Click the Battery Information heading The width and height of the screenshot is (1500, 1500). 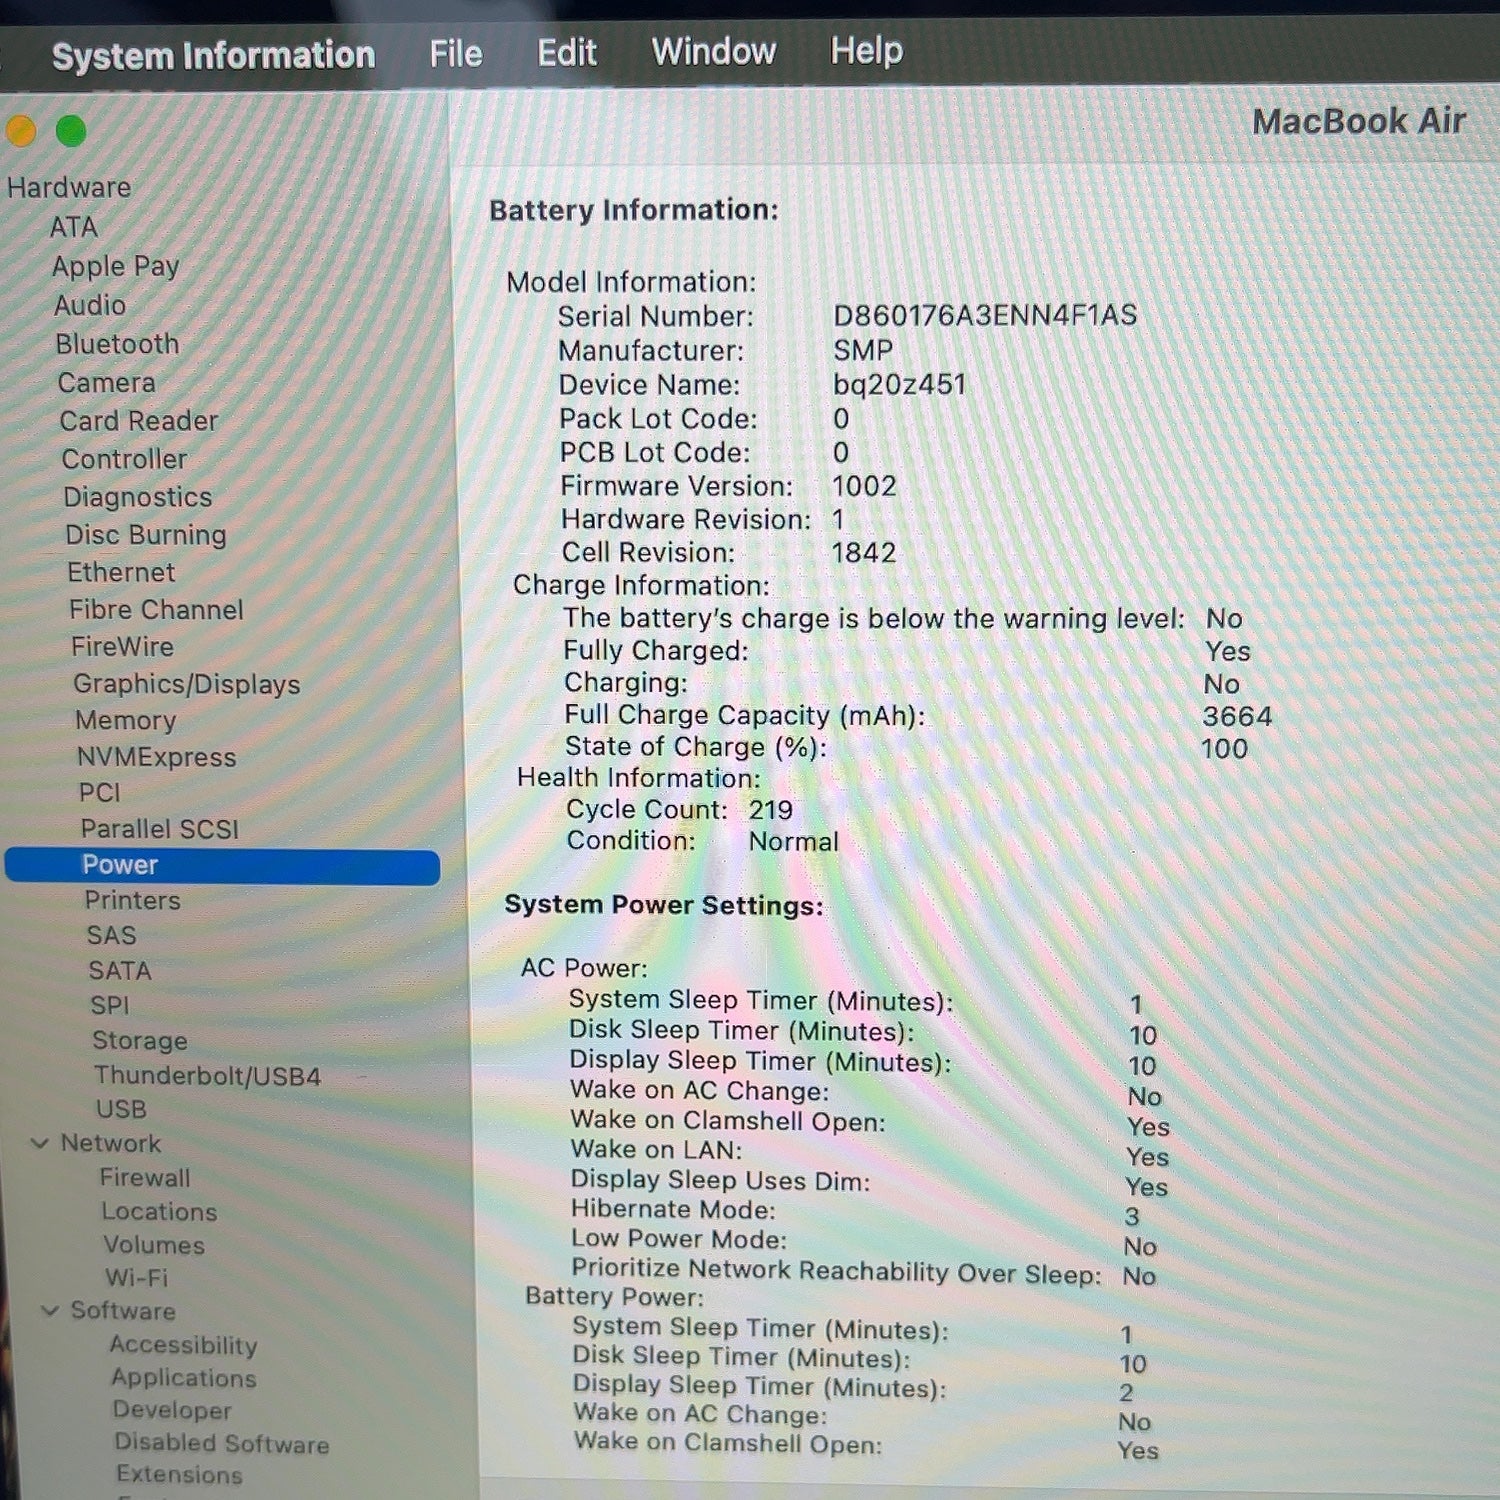coord(634,210)
